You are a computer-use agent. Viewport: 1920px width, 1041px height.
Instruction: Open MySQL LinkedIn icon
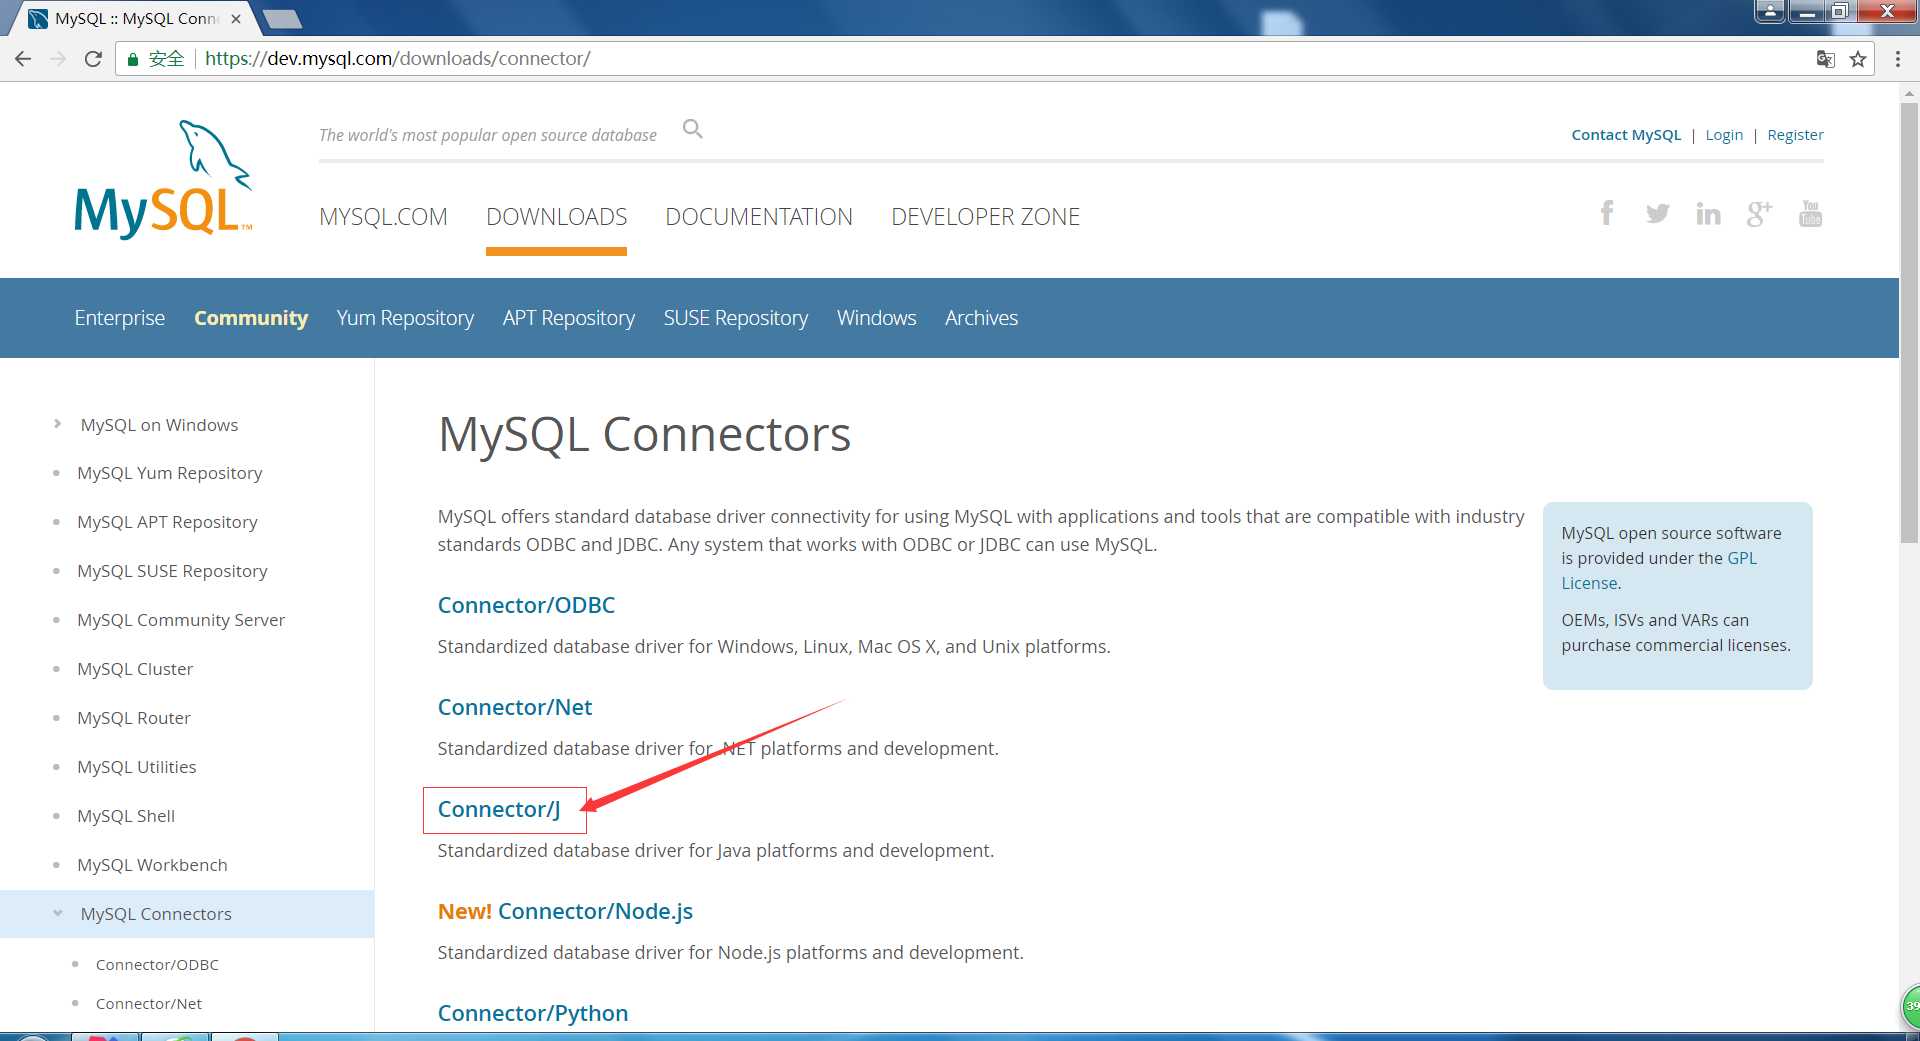coord(1708,213)
